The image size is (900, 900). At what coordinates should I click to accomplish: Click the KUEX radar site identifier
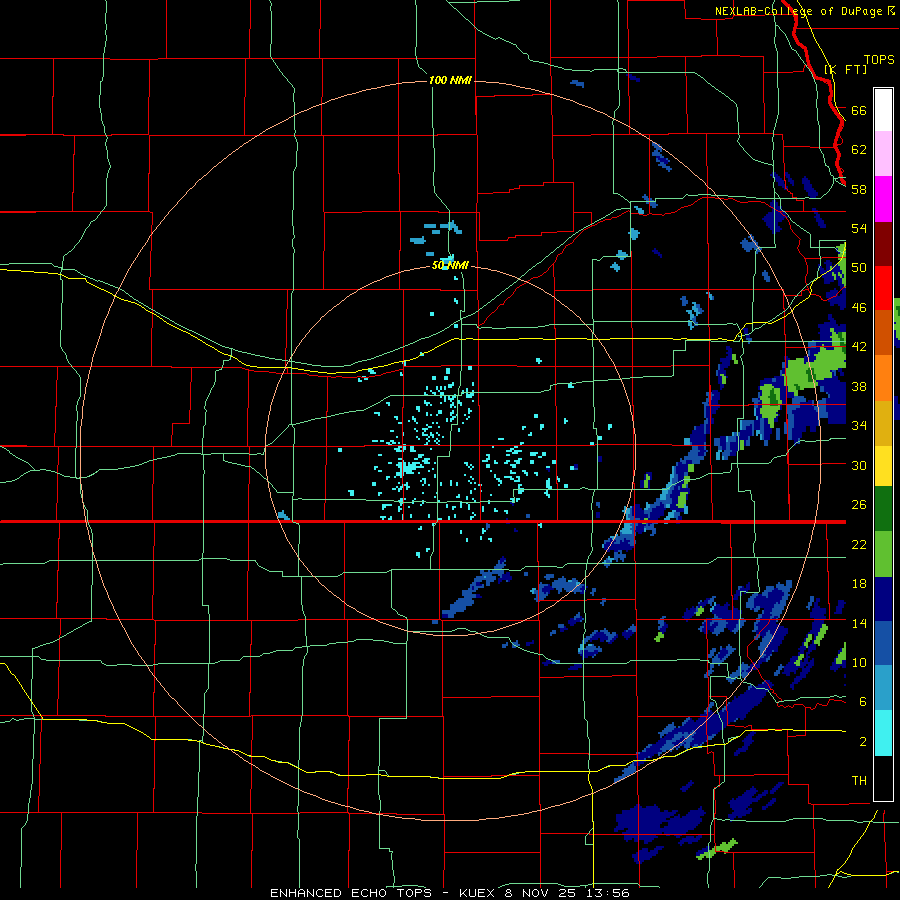point(479,893)
